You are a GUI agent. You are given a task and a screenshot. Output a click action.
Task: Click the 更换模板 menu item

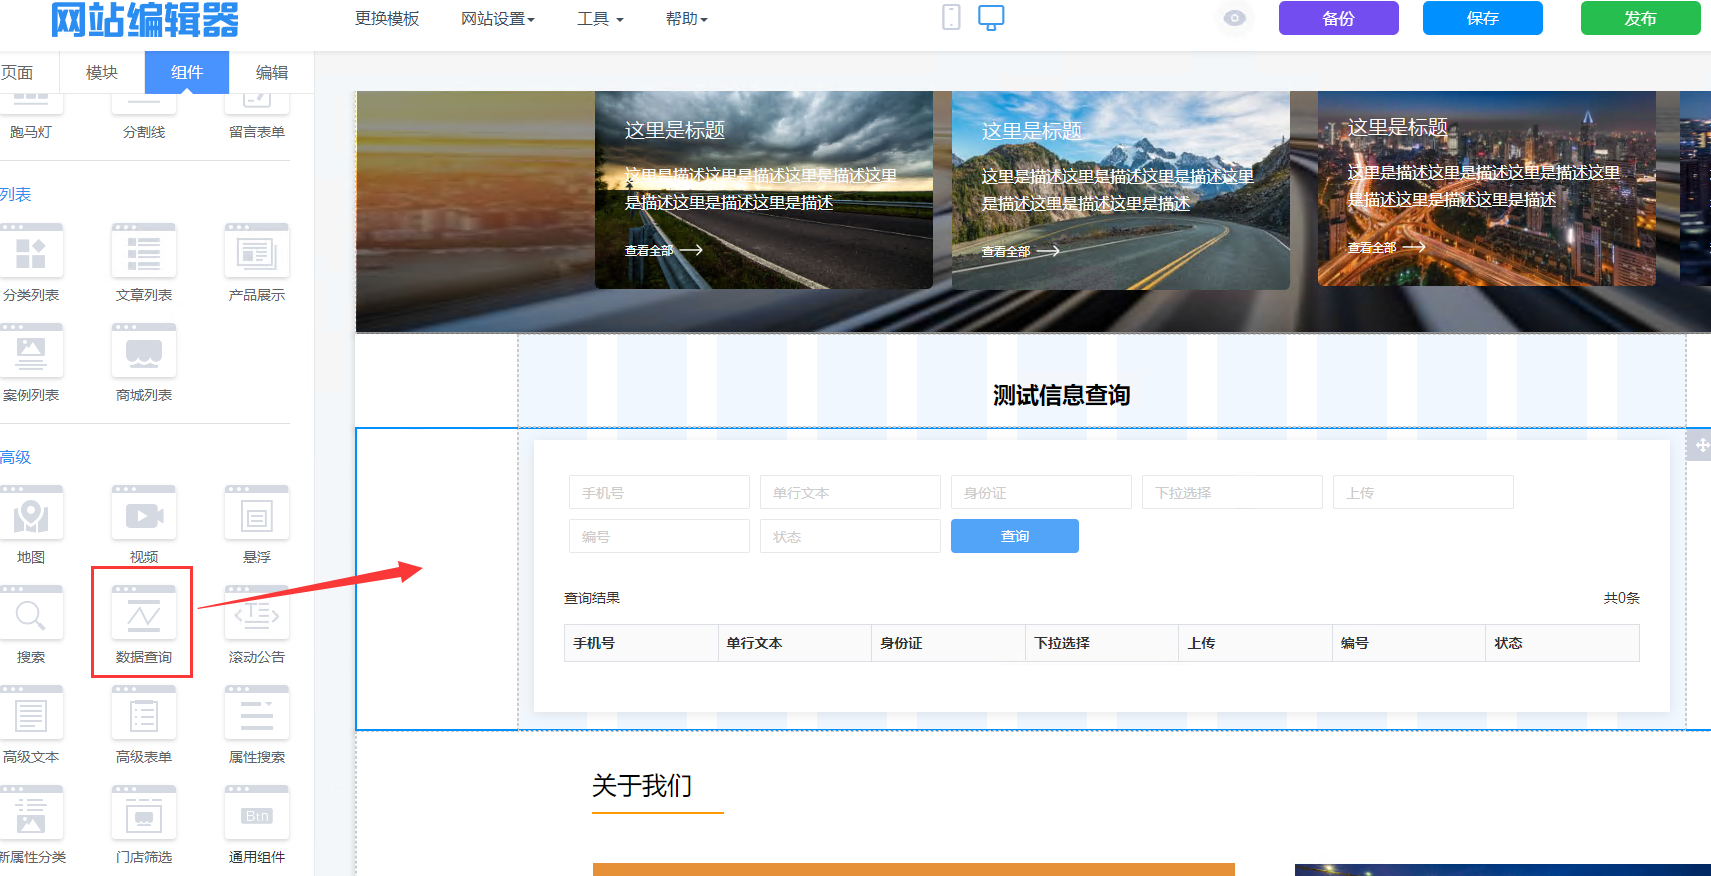pyautogui.click(x=387, y=19)
